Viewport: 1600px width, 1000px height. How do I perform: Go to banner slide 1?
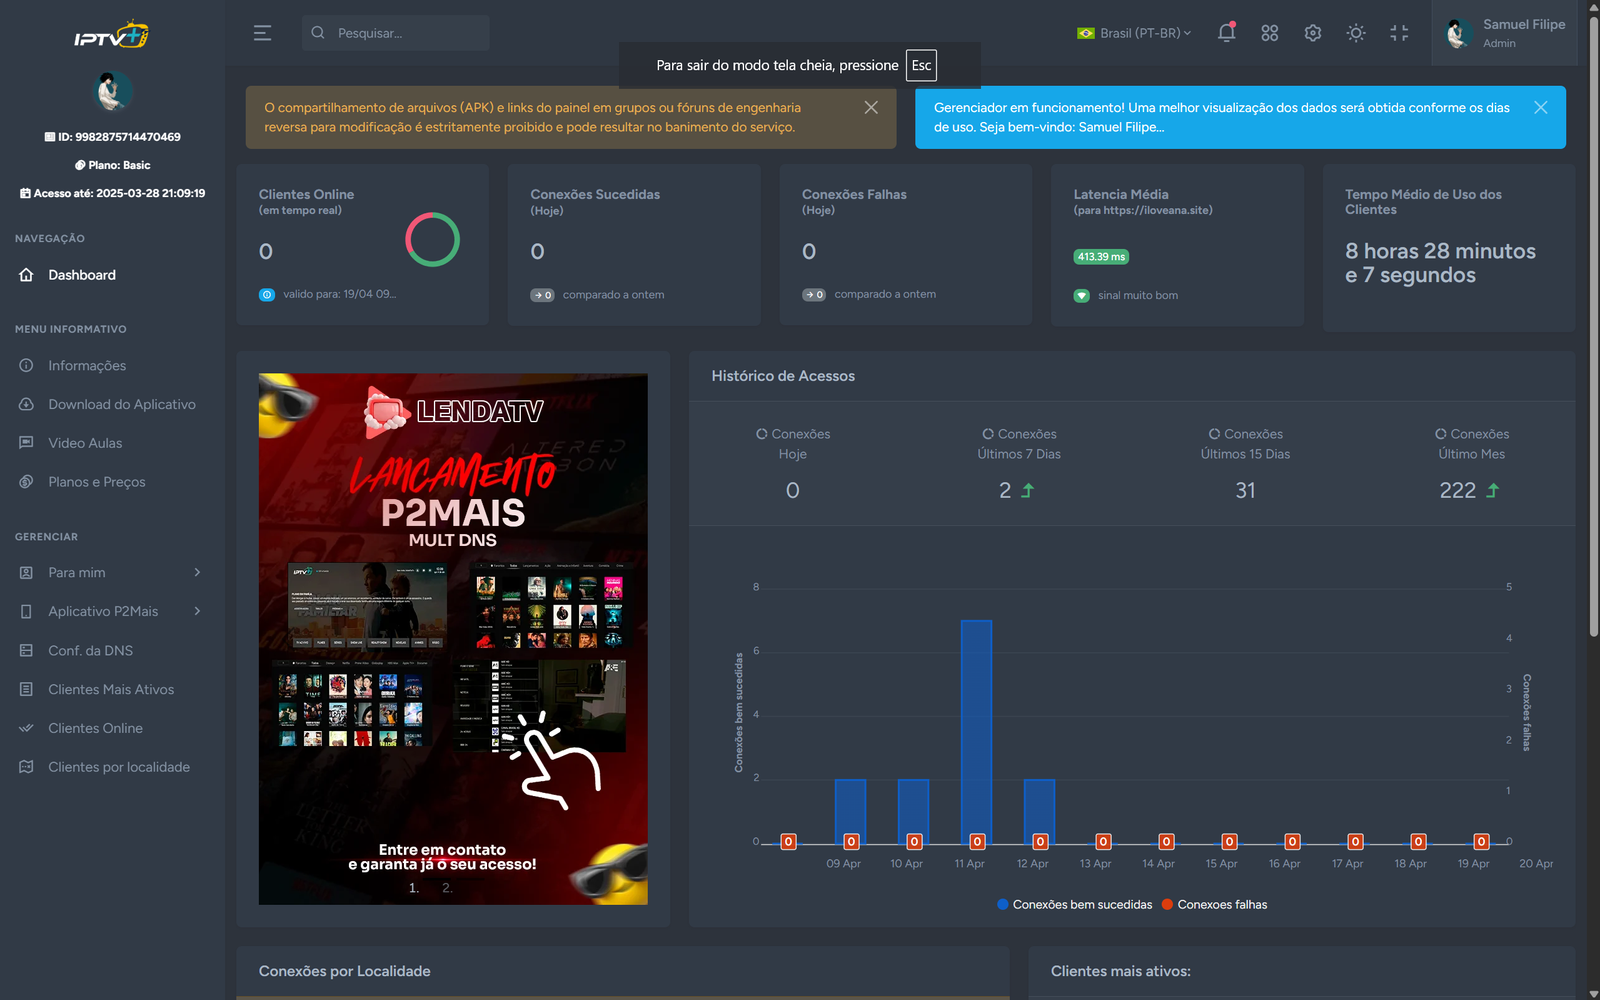point(414,888)
